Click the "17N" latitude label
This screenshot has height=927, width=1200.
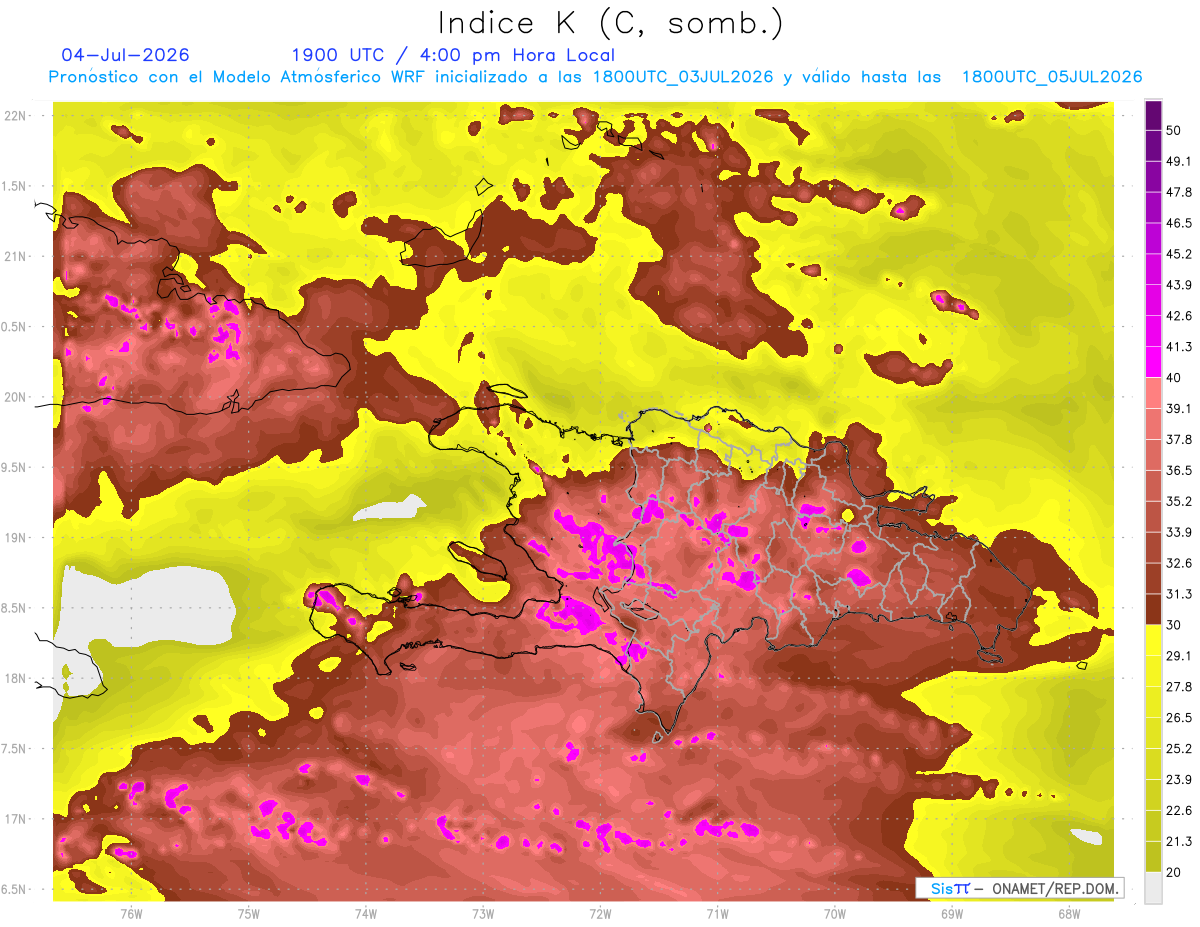pyautogui.click(x=17, y=820)
